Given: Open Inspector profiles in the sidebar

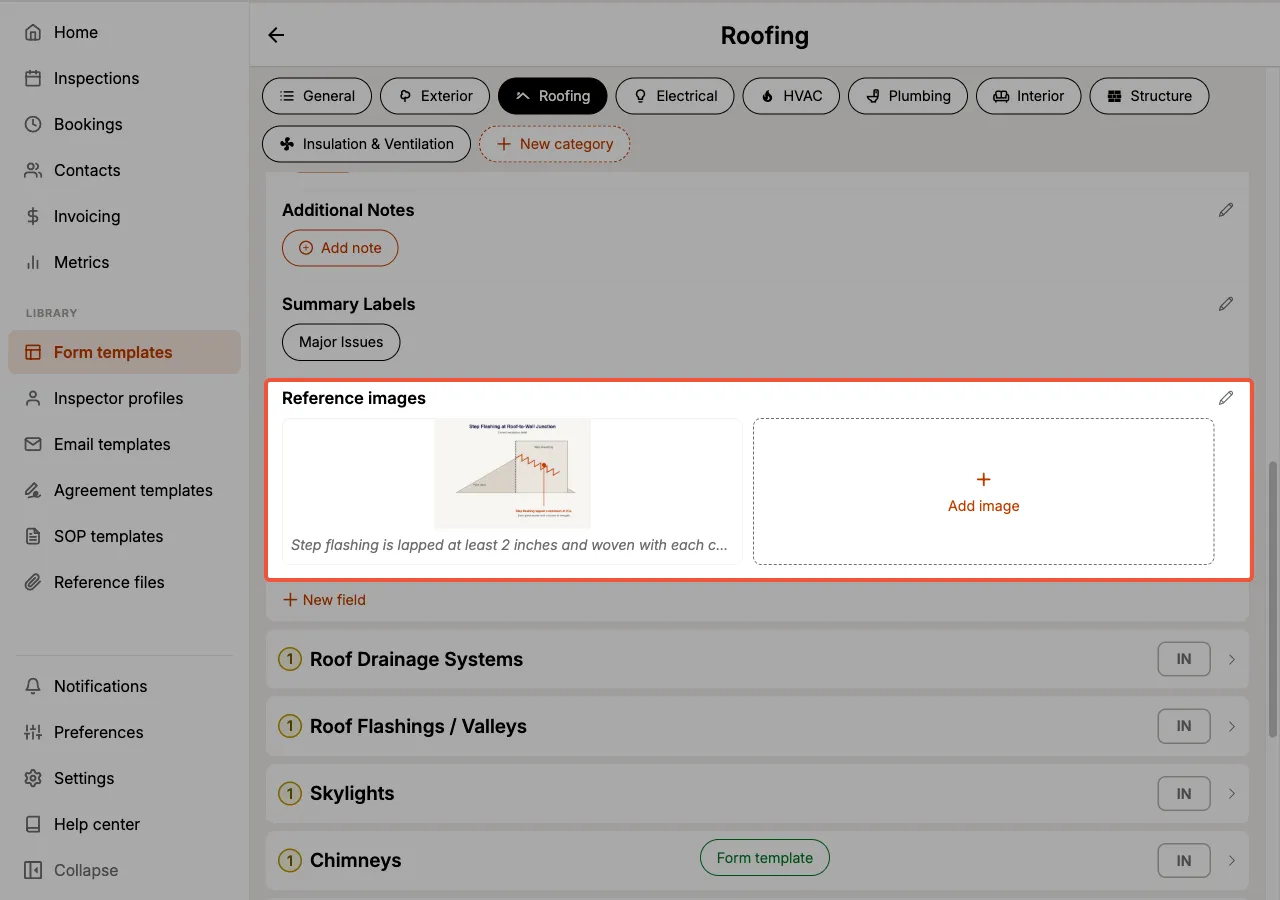Looking at the screenshot, I should click(125, 398).
